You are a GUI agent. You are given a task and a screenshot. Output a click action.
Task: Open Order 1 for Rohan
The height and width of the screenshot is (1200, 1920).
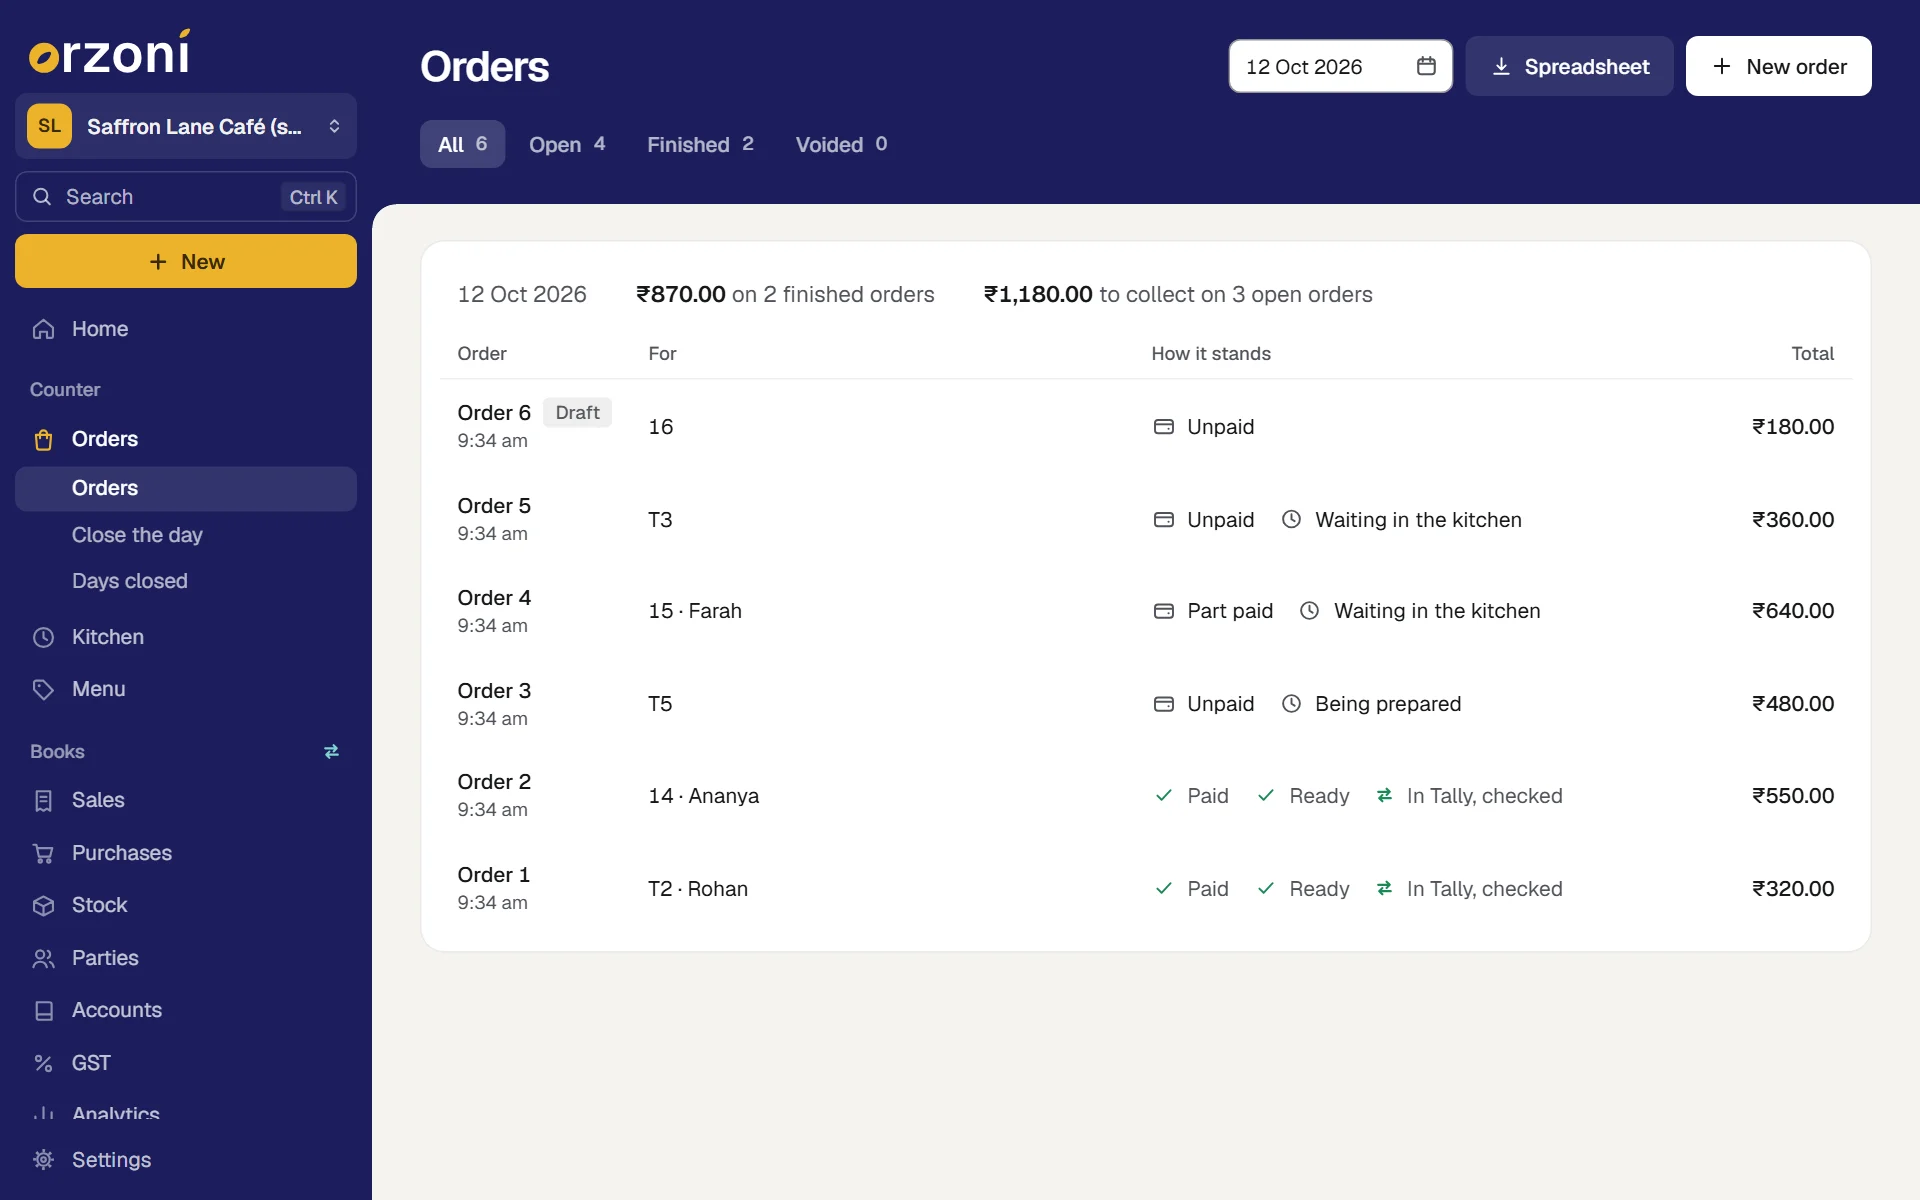point(1145,888)
